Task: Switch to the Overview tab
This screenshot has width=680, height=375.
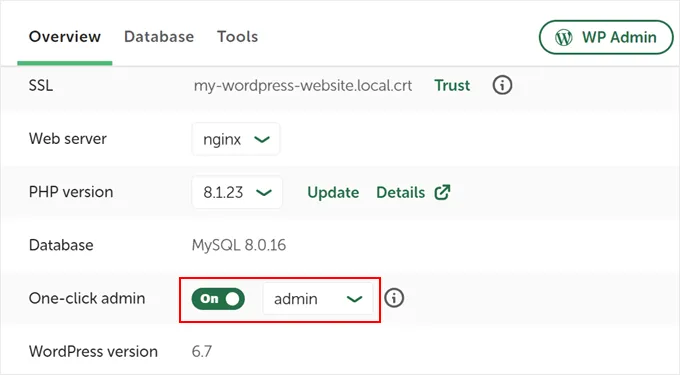Action: (65, 37)
